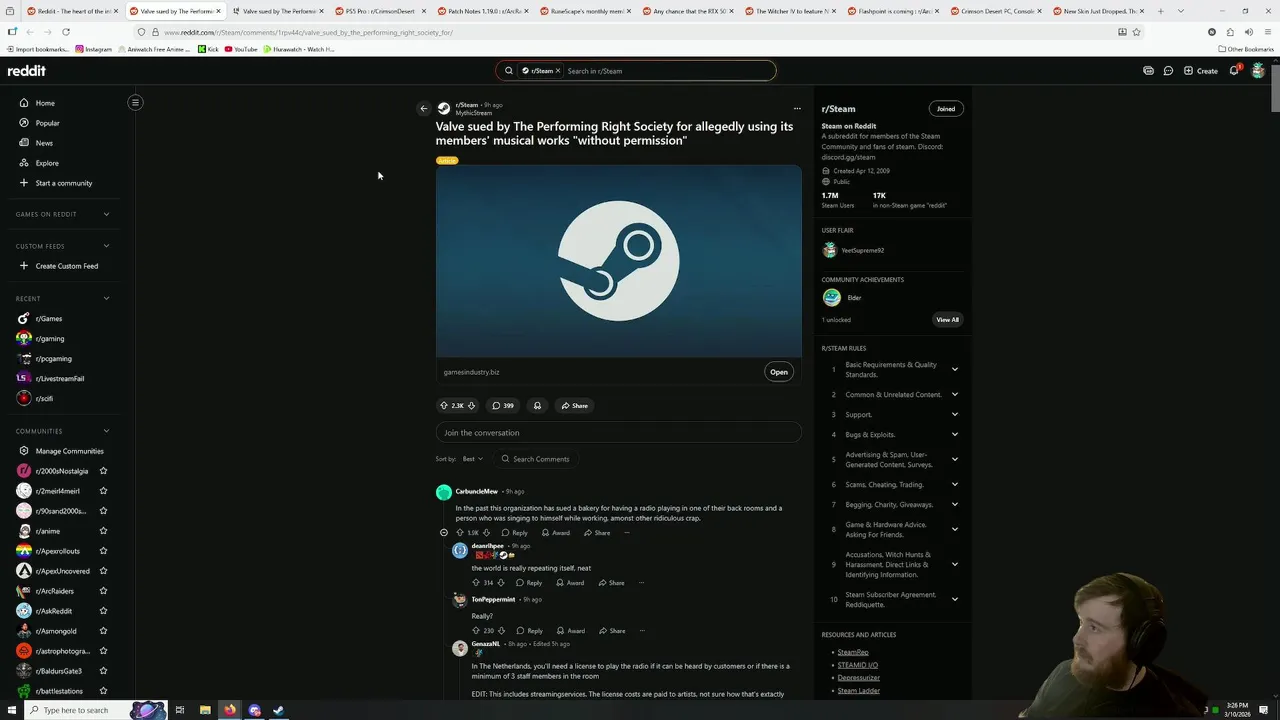Favorite r/AskReddit with star
The height and width of the screenshot is (720, 1280).
point(103,611)
